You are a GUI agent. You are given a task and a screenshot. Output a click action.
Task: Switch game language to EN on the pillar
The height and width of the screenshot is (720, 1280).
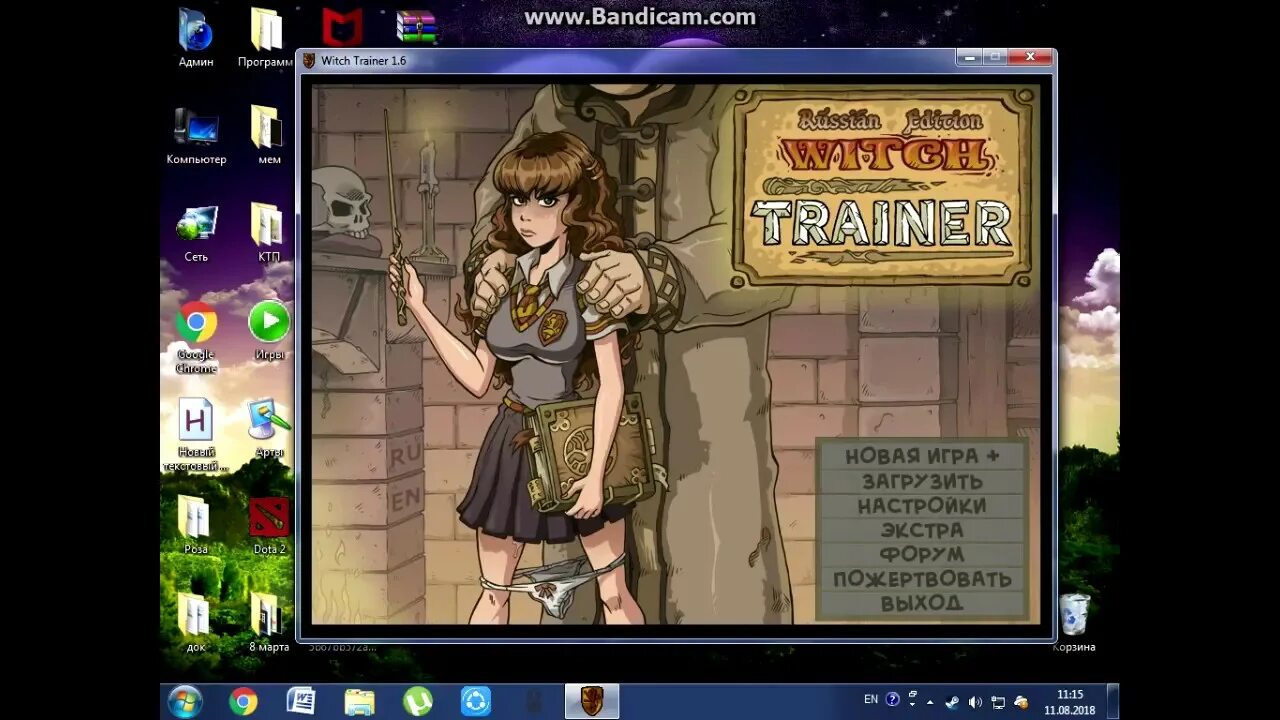(405, 500)
